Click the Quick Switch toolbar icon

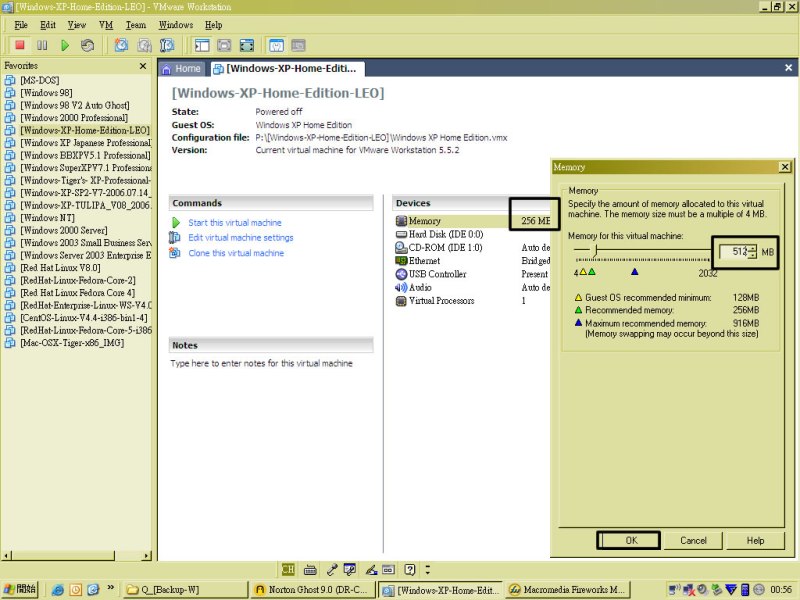(224, 45)
